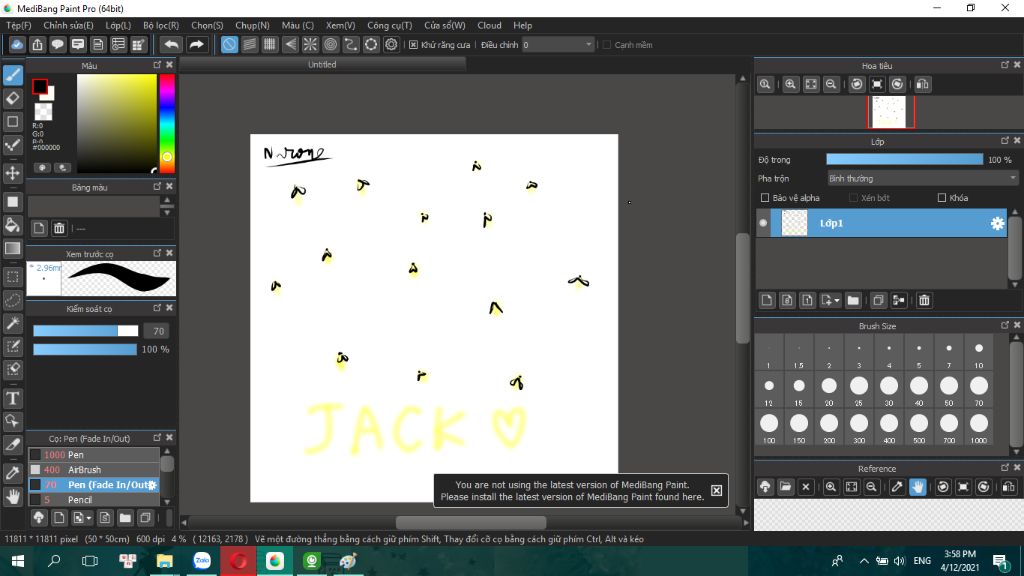Select the Hand tool in left toolbar
The width and height of the screenshot is (1024, 576).
click(x=12, y=496)
